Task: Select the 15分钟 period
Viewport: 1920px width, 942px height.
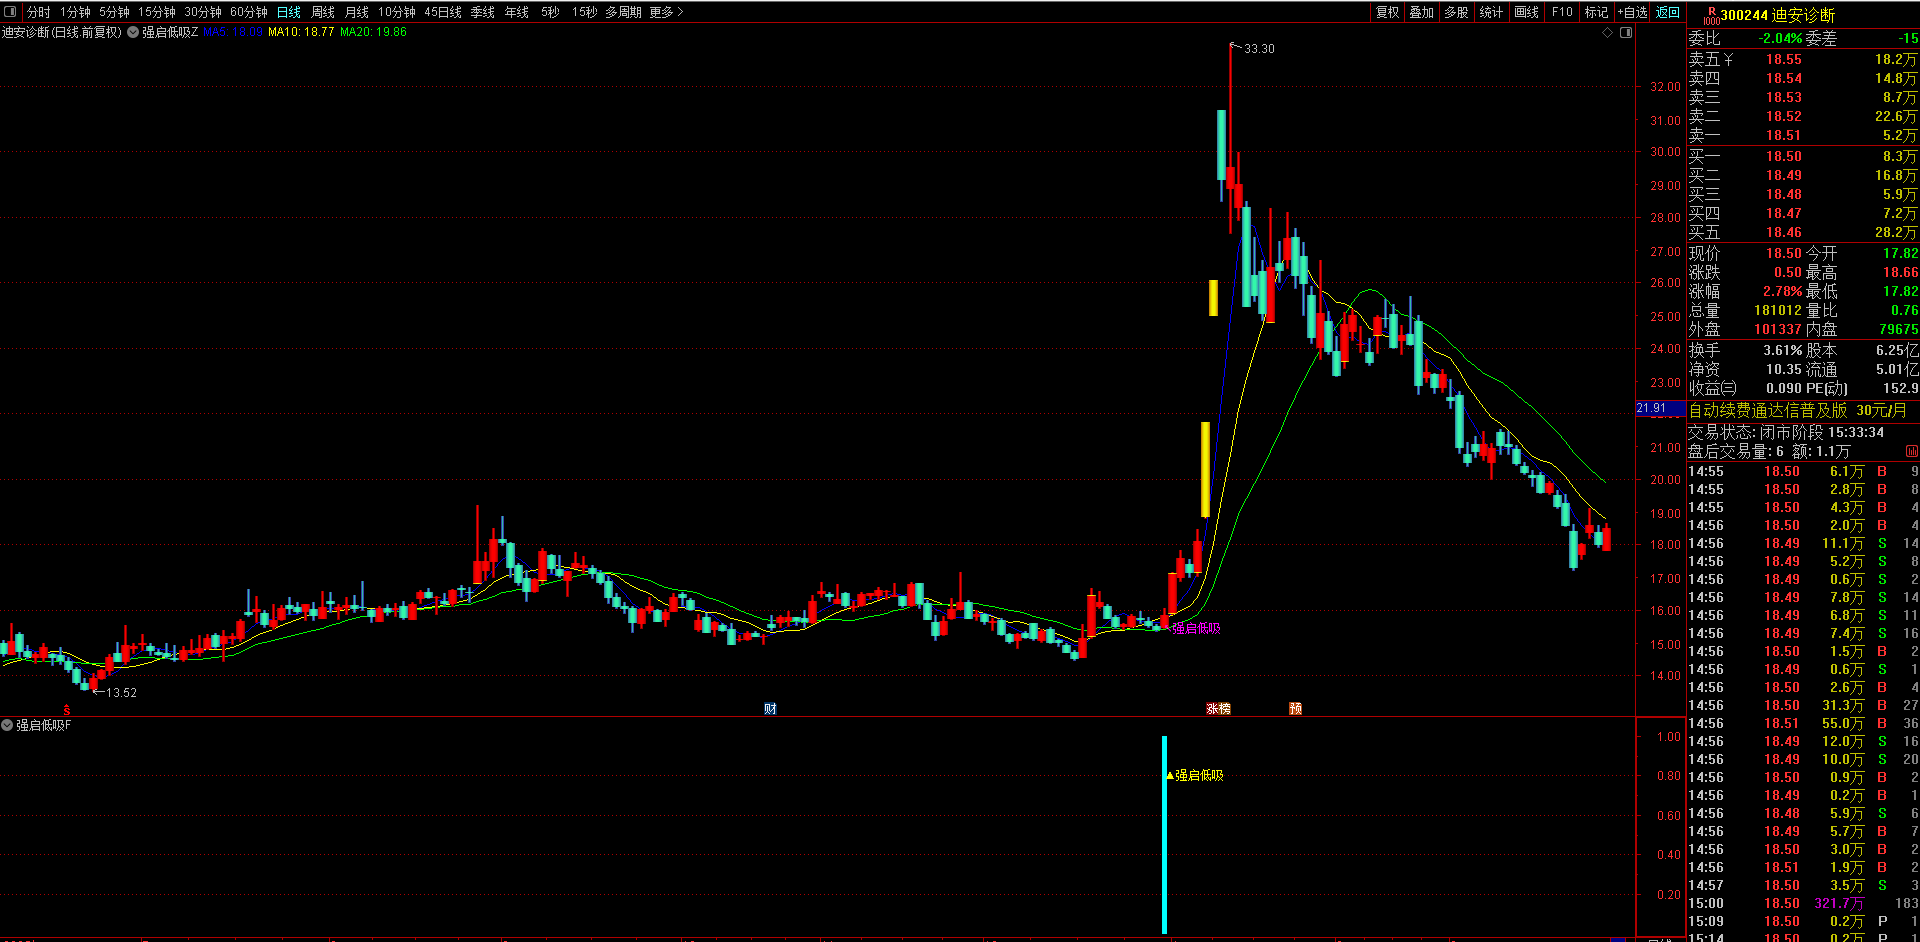Action: (157, 12)
